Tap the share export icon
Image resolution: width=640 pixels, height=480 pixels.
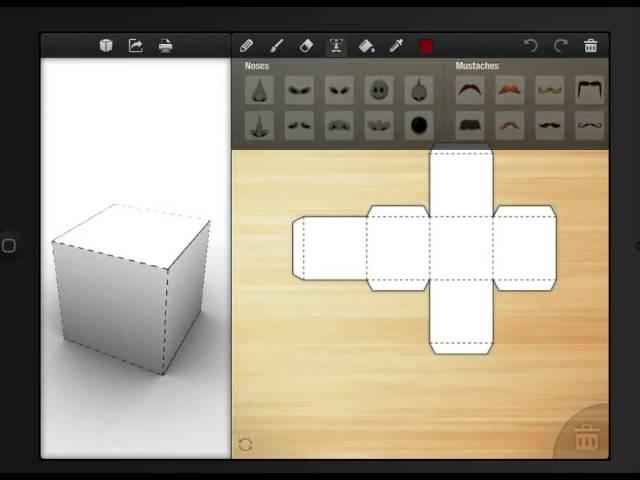tap(136, 45)
